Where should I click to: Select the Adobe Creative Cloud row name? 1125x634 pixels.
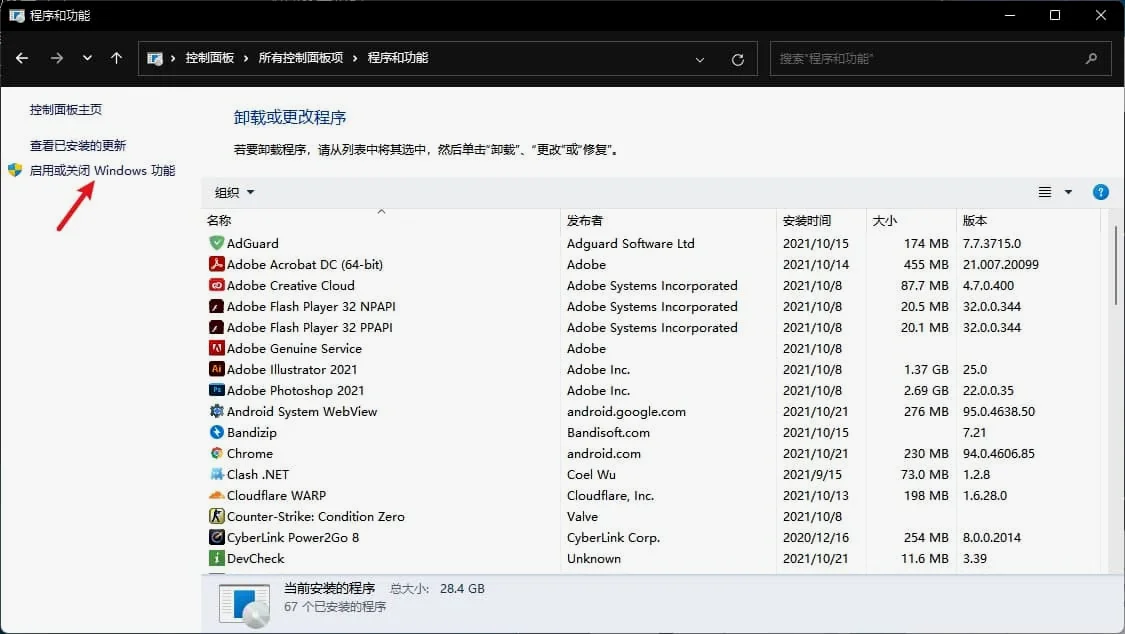coord(291,285)
